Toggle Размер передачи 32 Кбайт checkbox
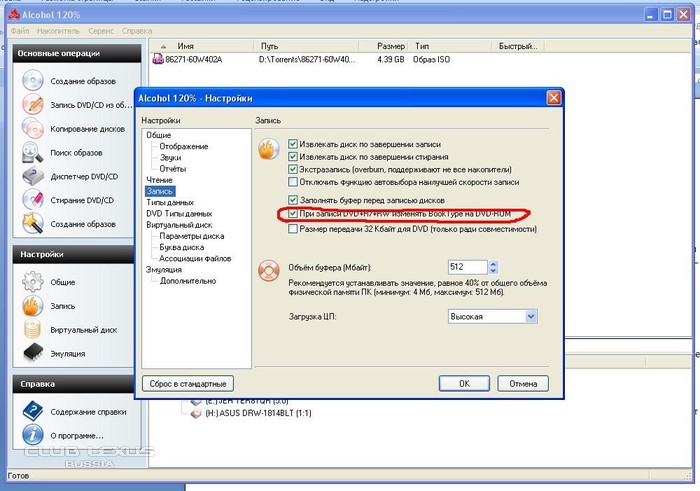 293,229
